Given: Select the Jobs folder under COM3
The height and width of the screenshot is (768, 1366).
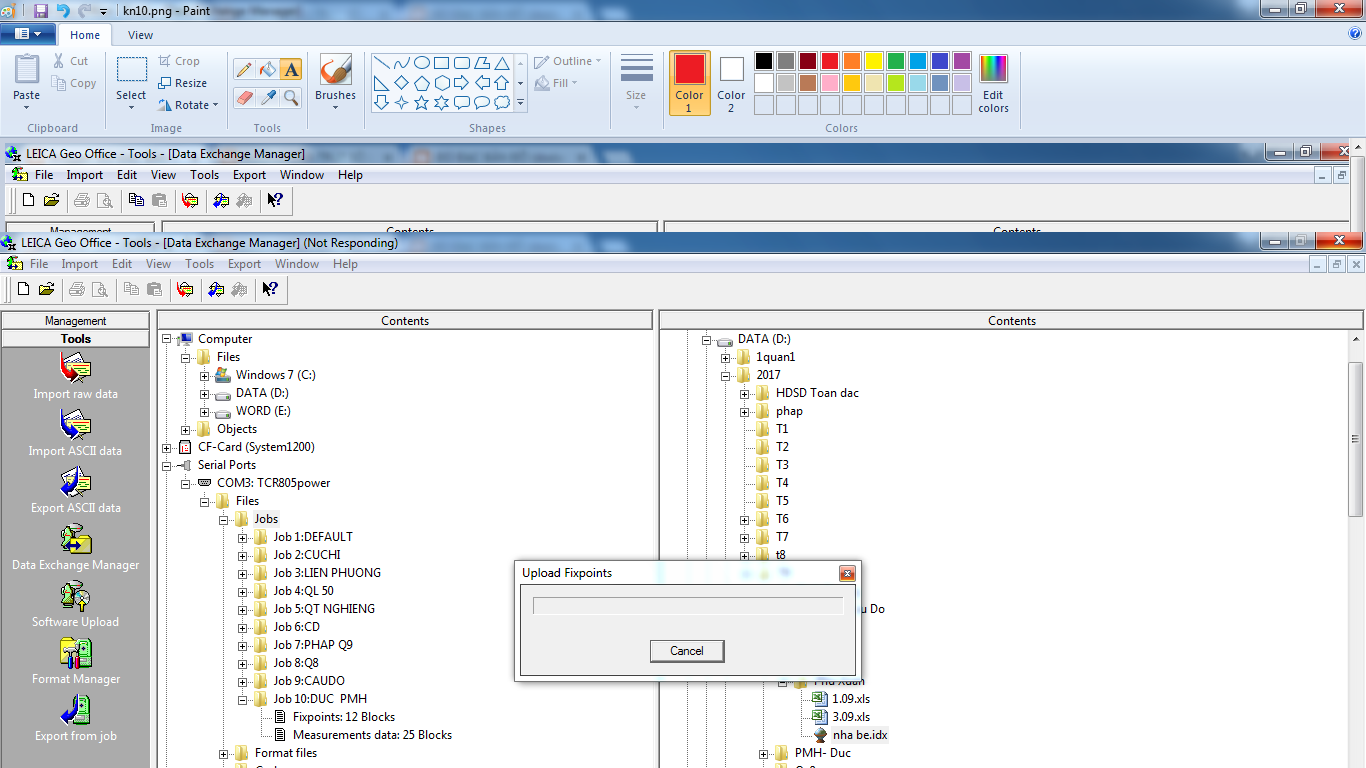Looking at the screenshot, I should (266, 519).
